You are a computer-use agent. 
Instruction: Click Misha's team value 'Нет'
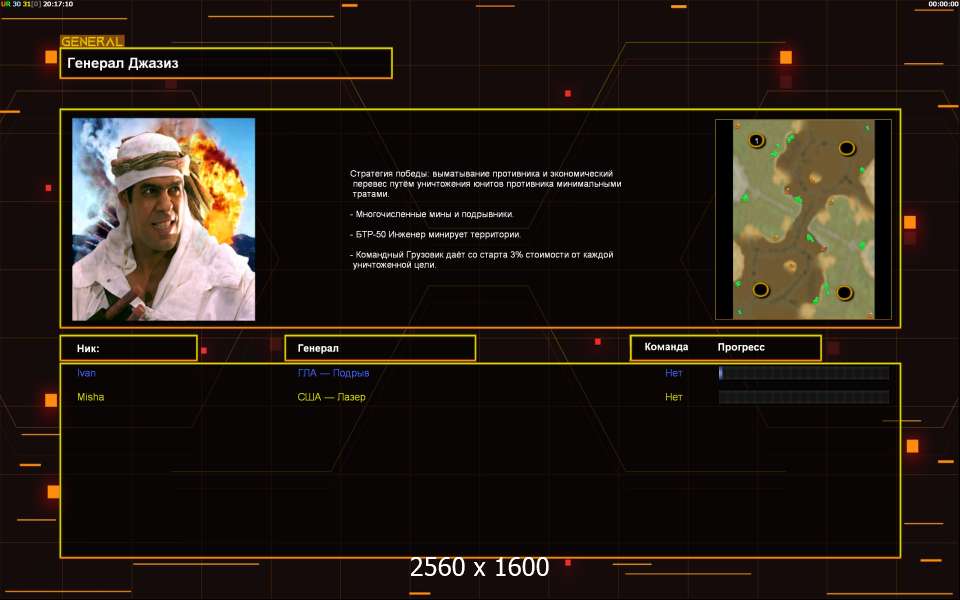coord(673,397)
